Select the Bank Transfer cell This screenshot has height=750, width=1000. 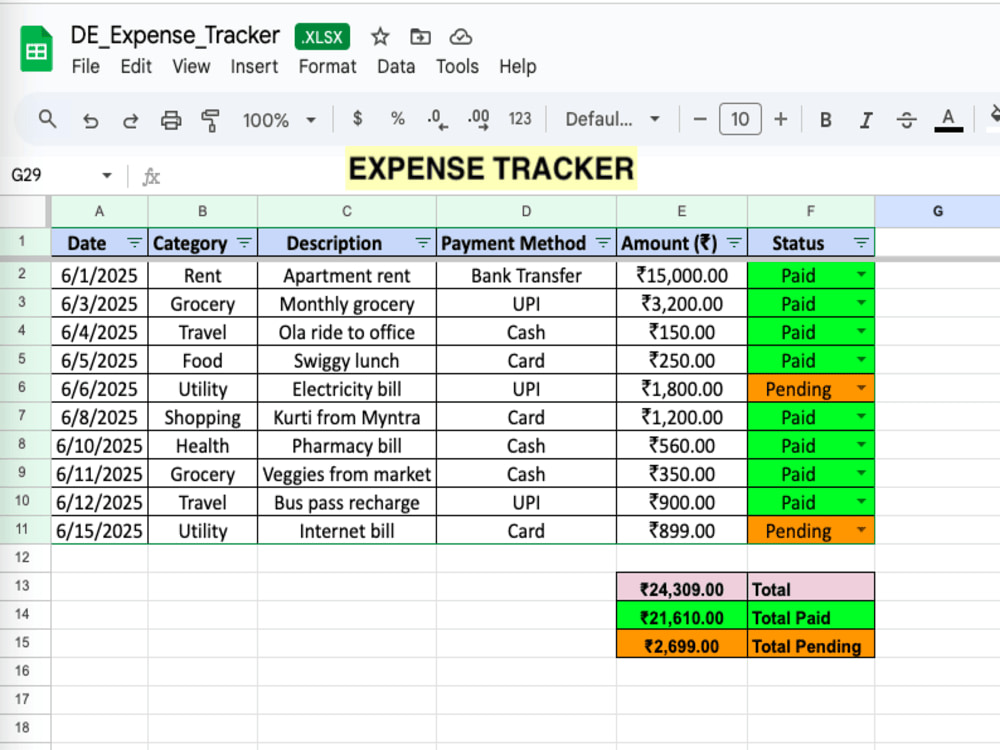(526, 276)
